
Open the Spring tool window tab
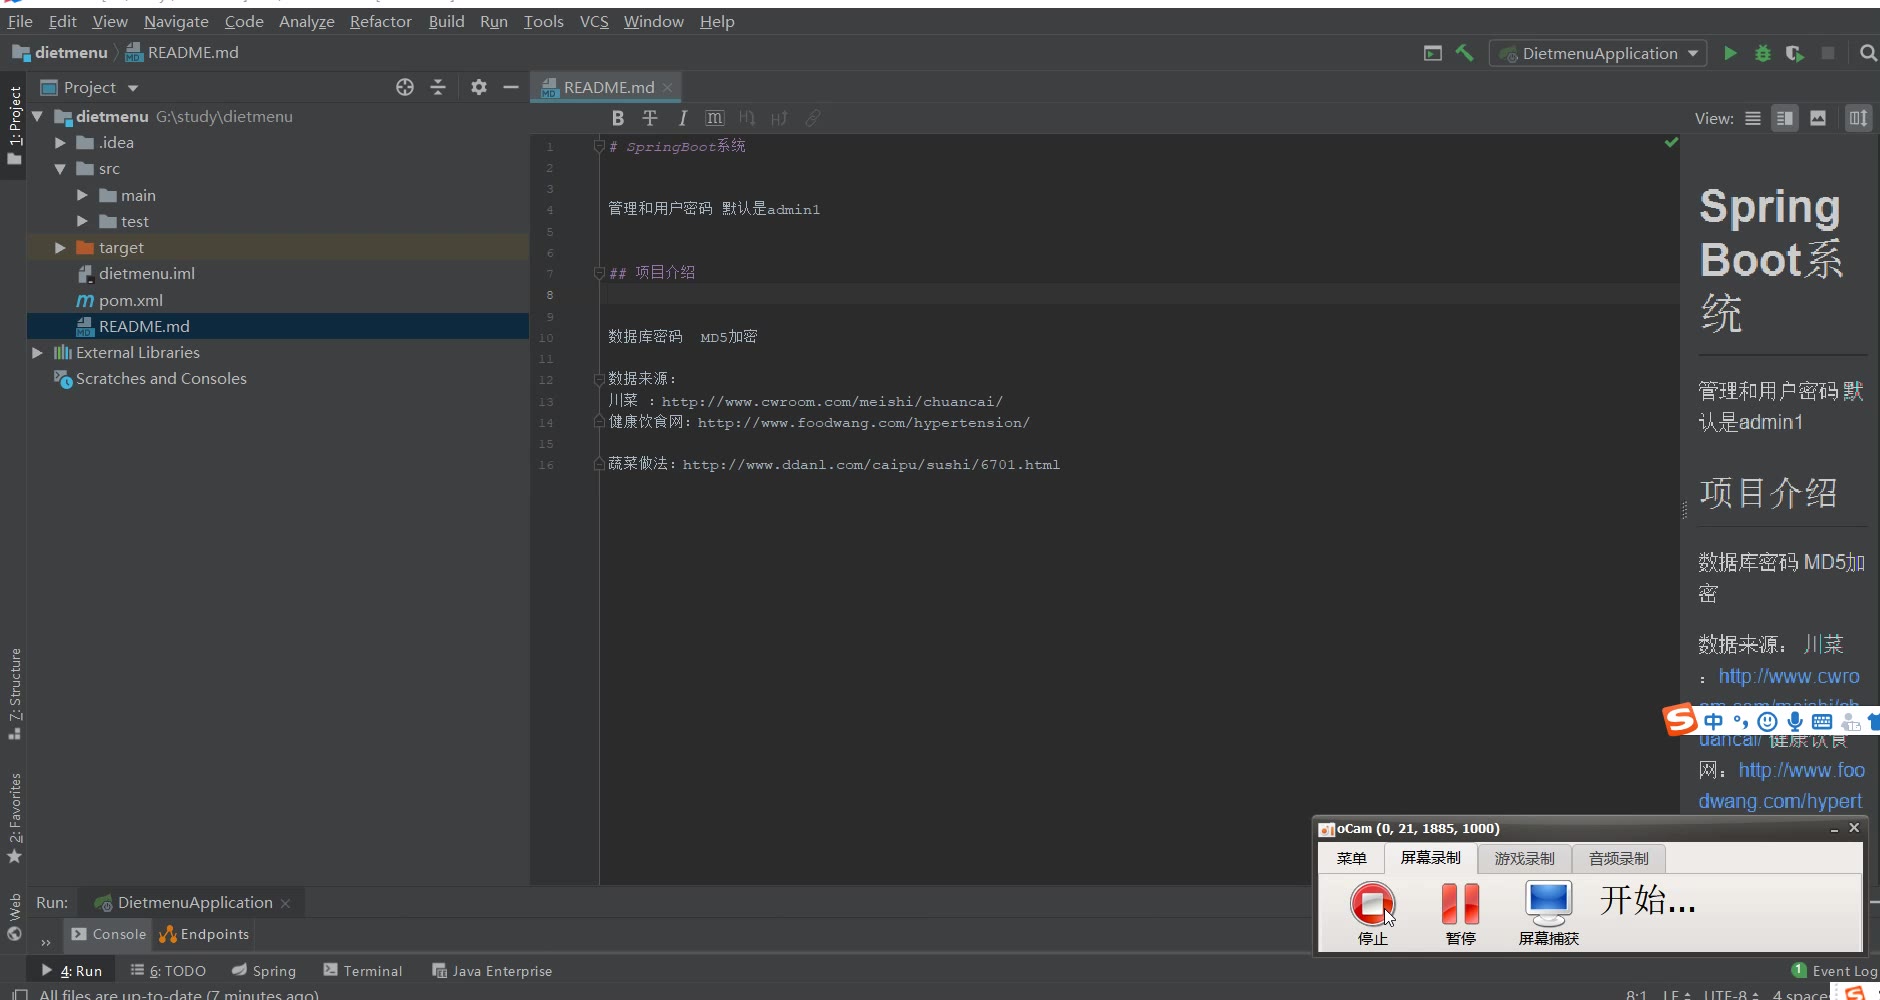point(264,970)
